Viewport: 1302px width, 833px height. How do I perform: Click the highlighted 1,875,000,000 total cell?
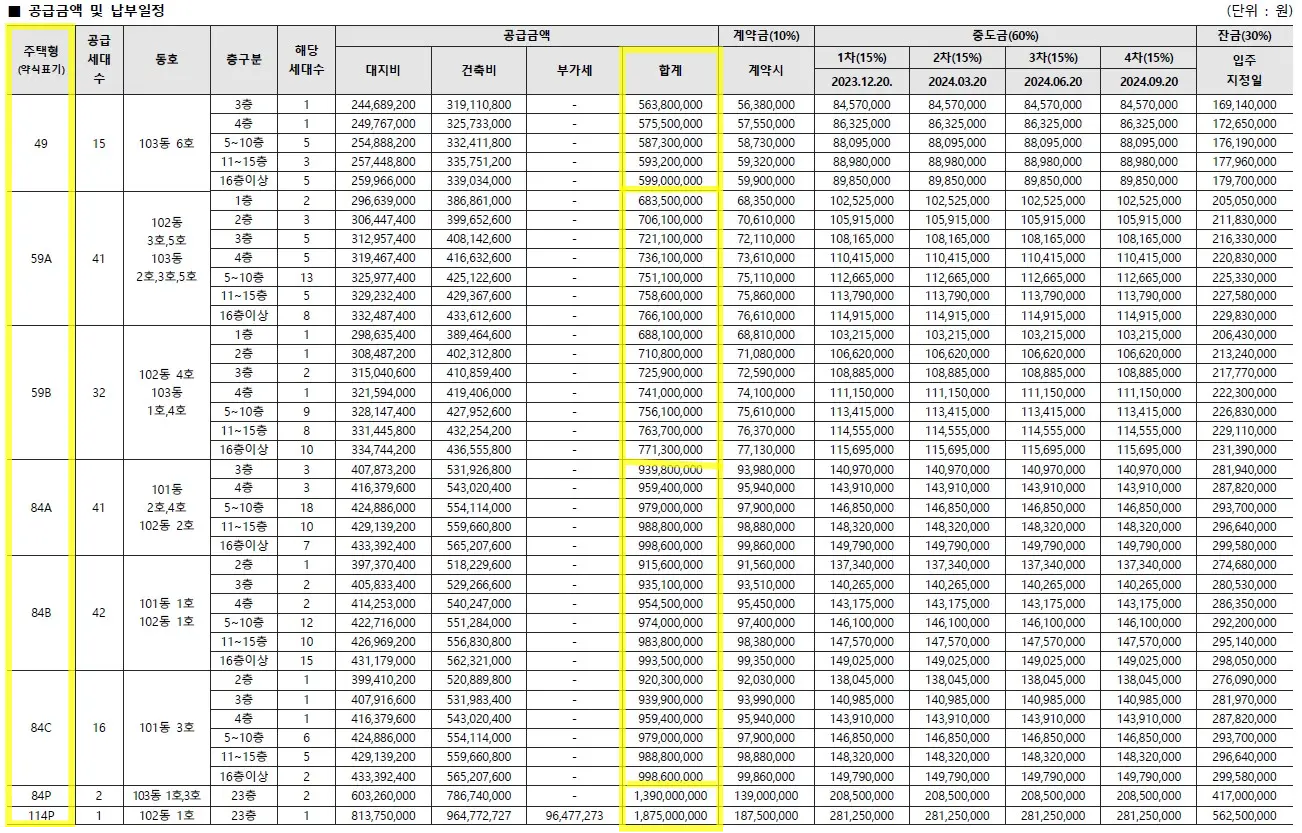(x=670, y=815)
